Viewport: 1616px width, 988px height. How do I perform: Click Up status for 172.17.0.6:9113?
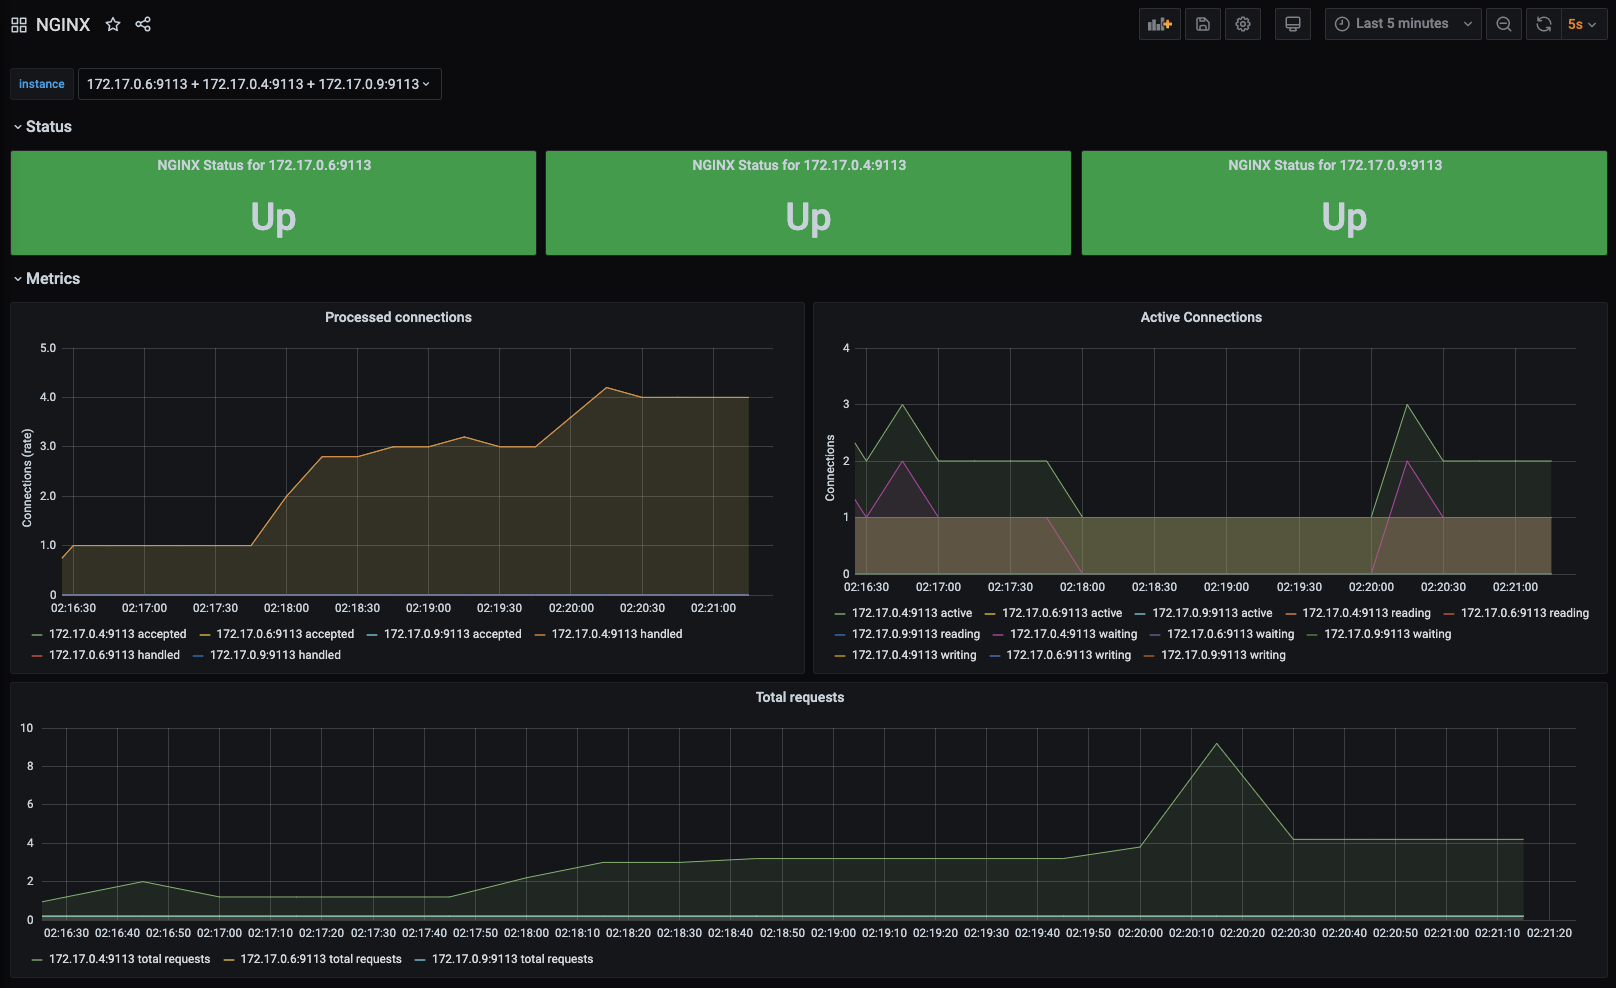coord(273,217)
